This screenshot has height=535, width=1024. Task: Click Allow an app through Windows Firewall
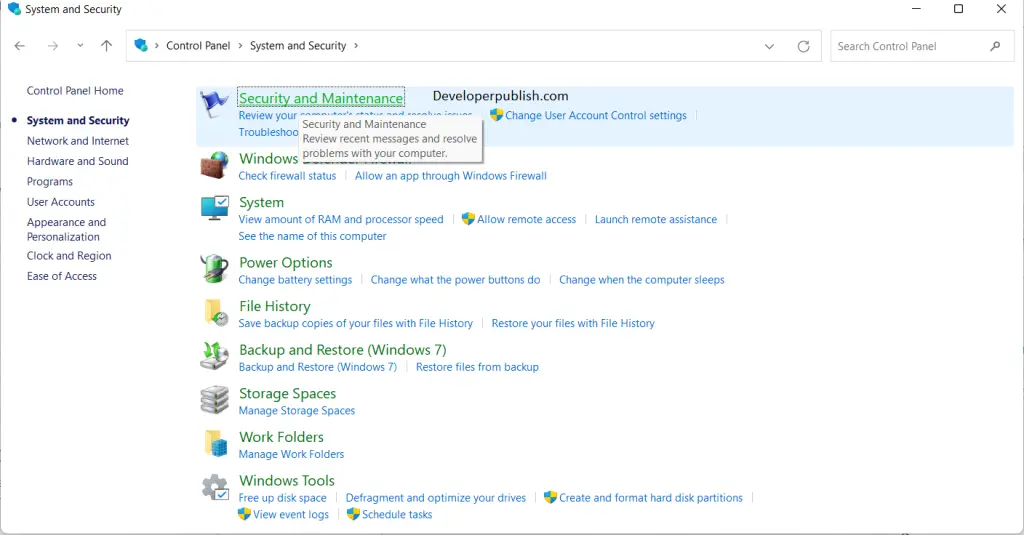pyautogui.click(x=451, y=176)
